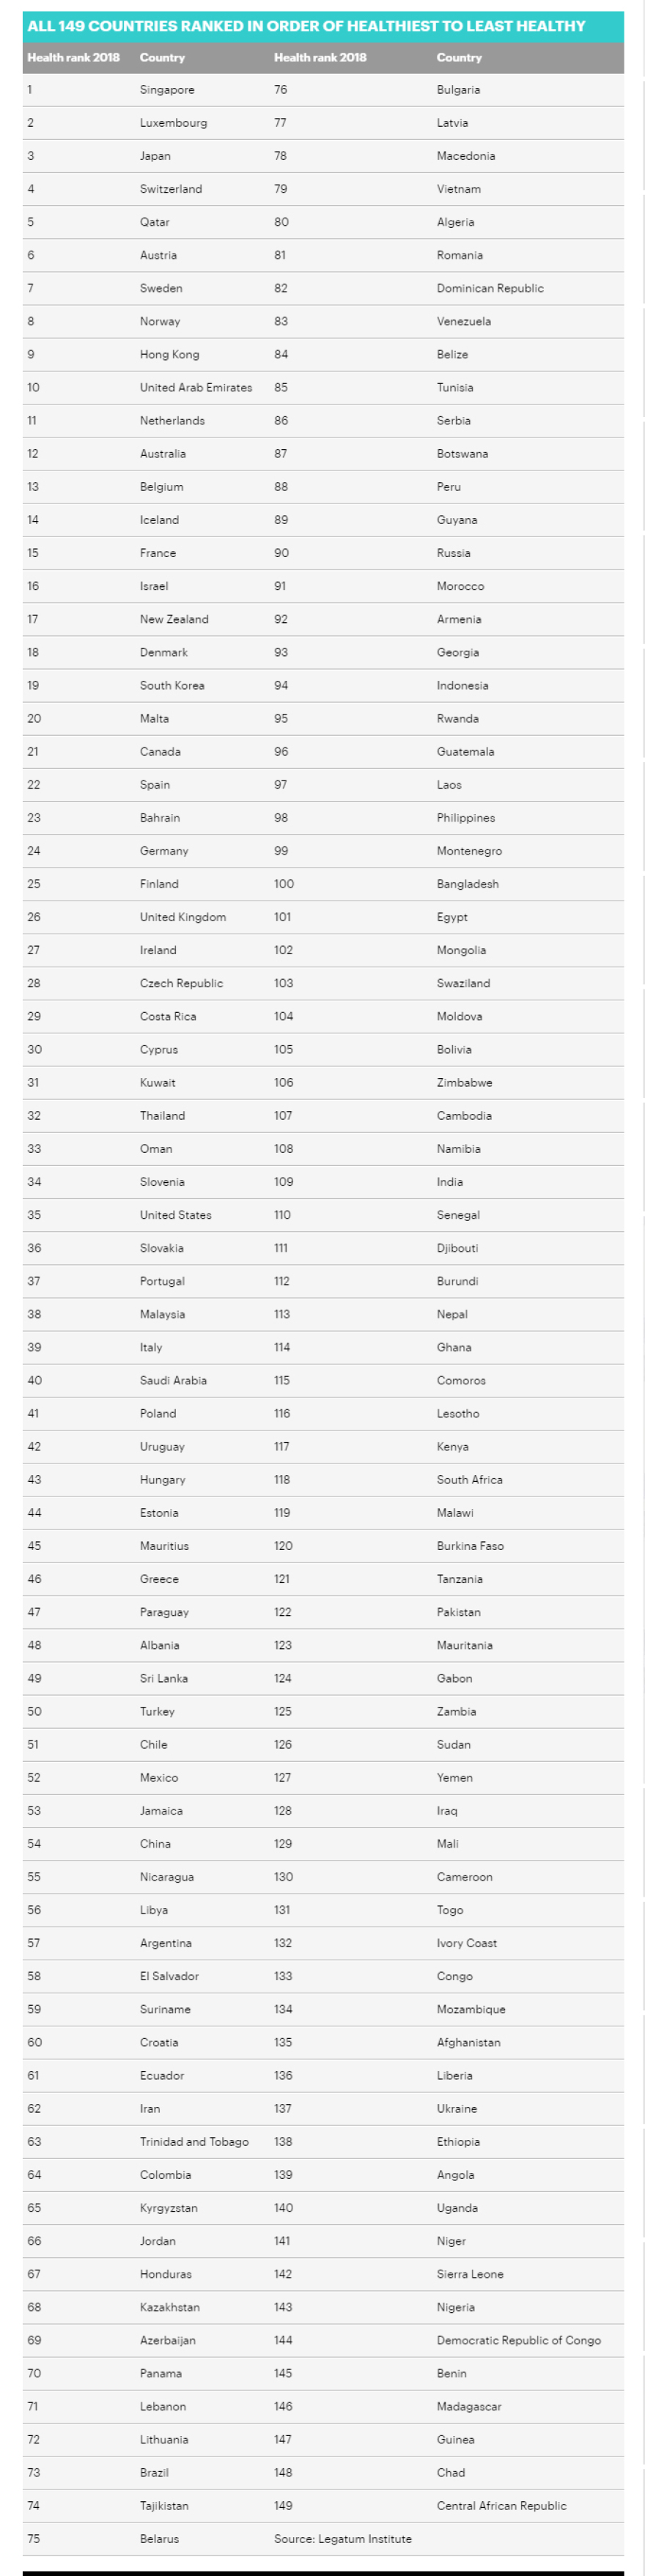Click the Dominican Republic country name

[x=490, y=288]
